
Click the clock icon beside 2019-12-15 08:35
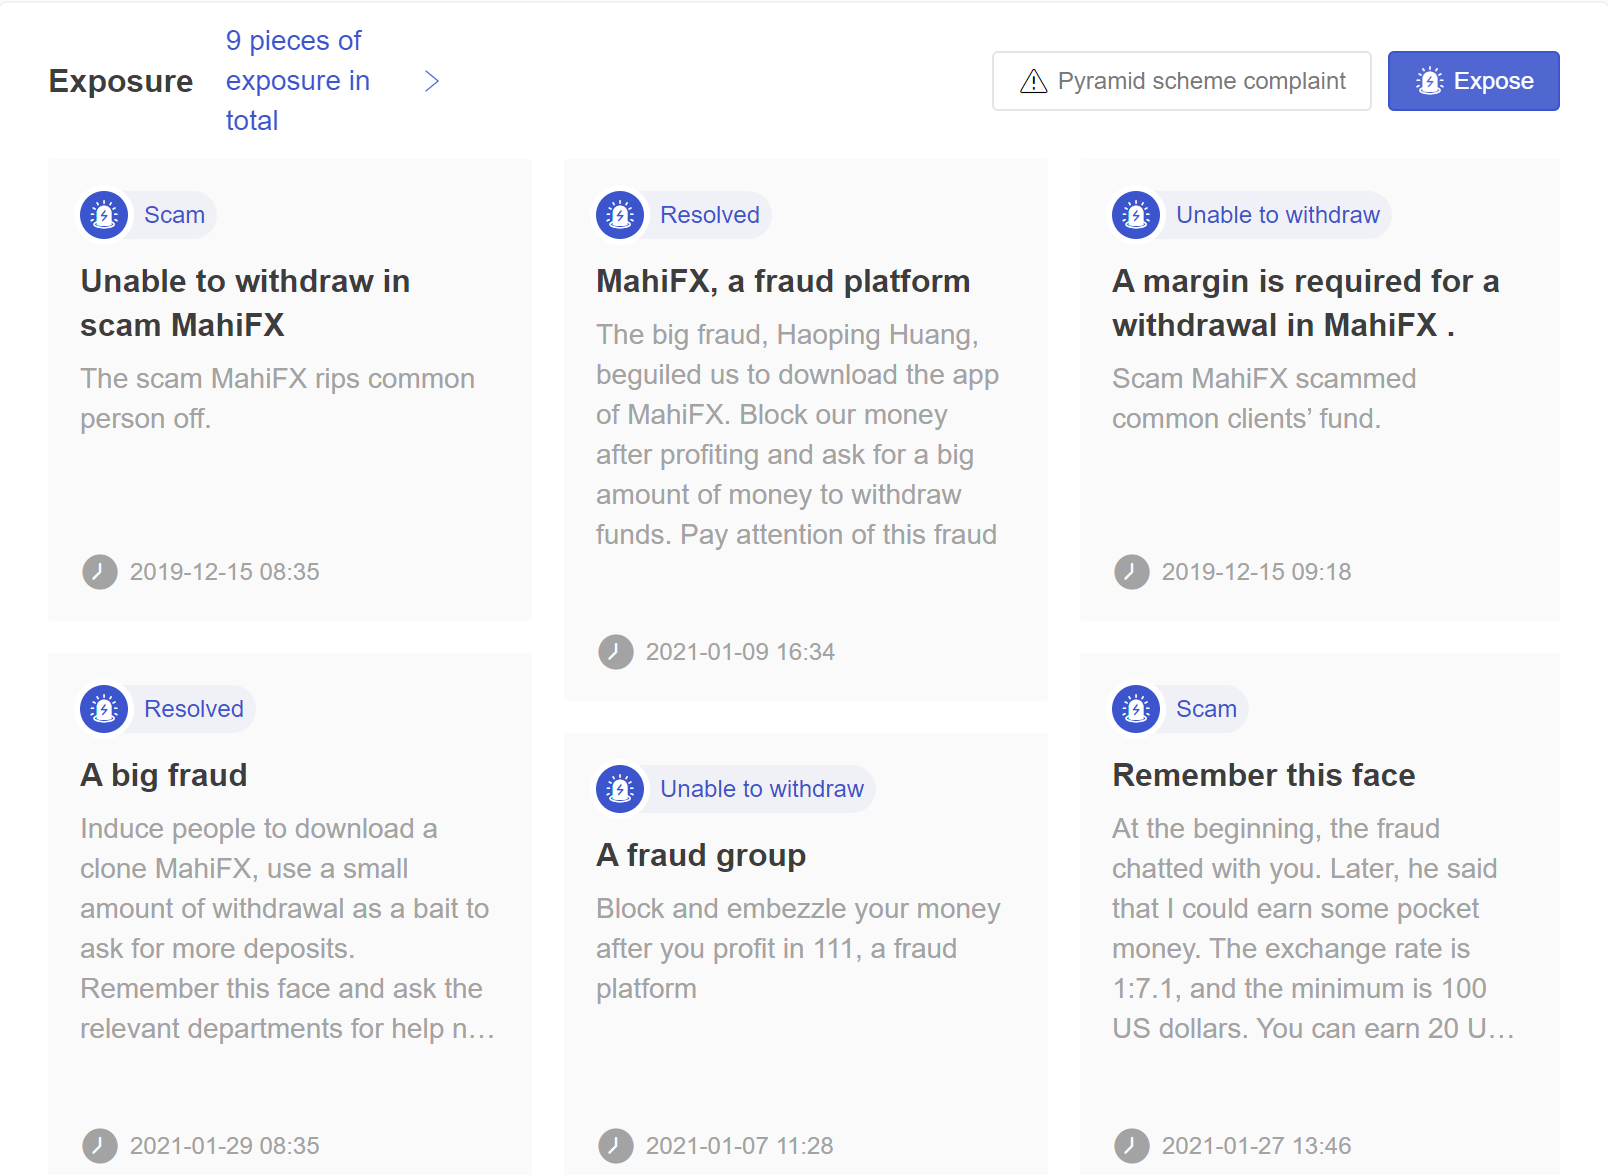click(x=99, y=572)
